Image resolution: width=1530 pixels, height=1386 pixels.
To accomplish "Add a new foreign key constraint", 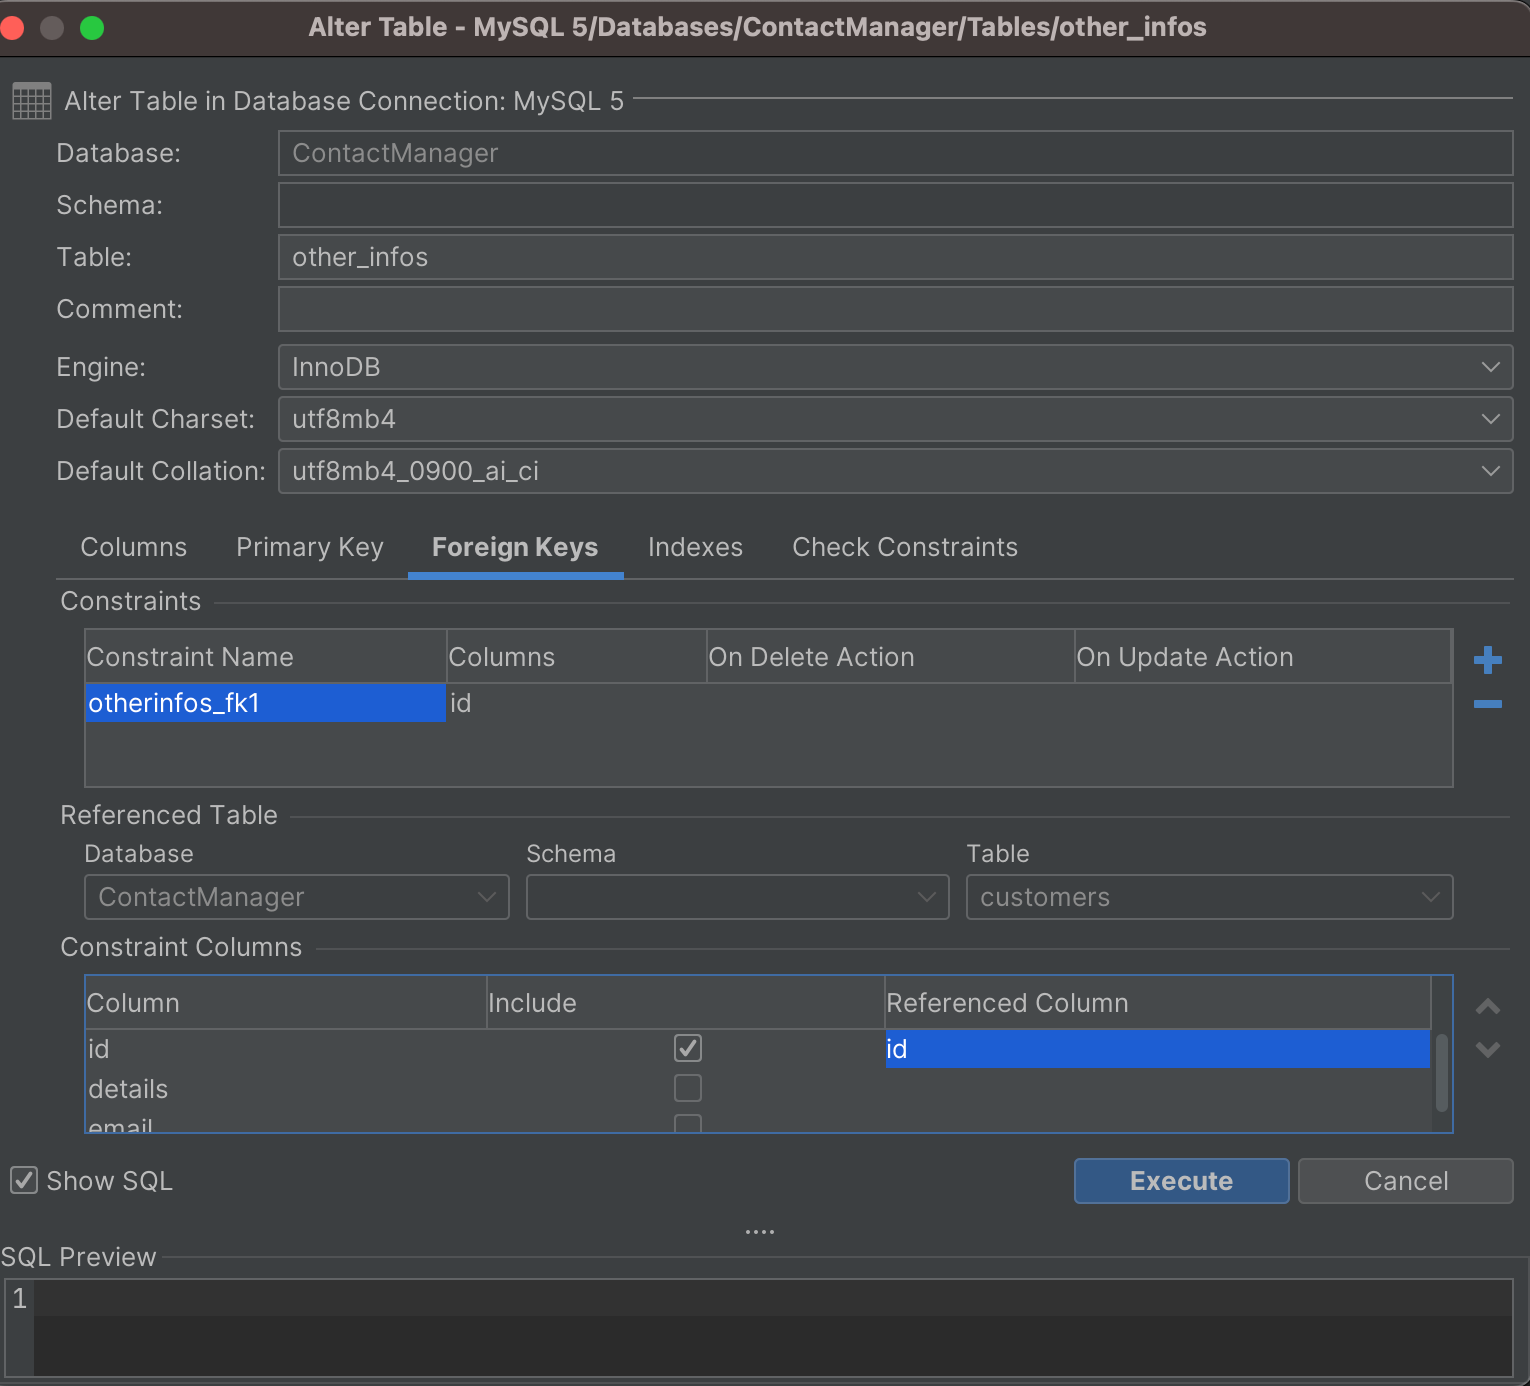I will 1487,659.
